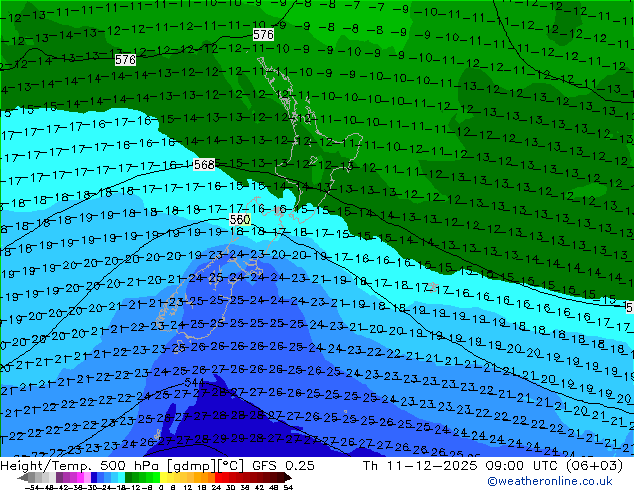The height and width of the screenshot is (490, 634).
Task: Click the '54' legend scale maximum value
Action: (x=288, y=487)
